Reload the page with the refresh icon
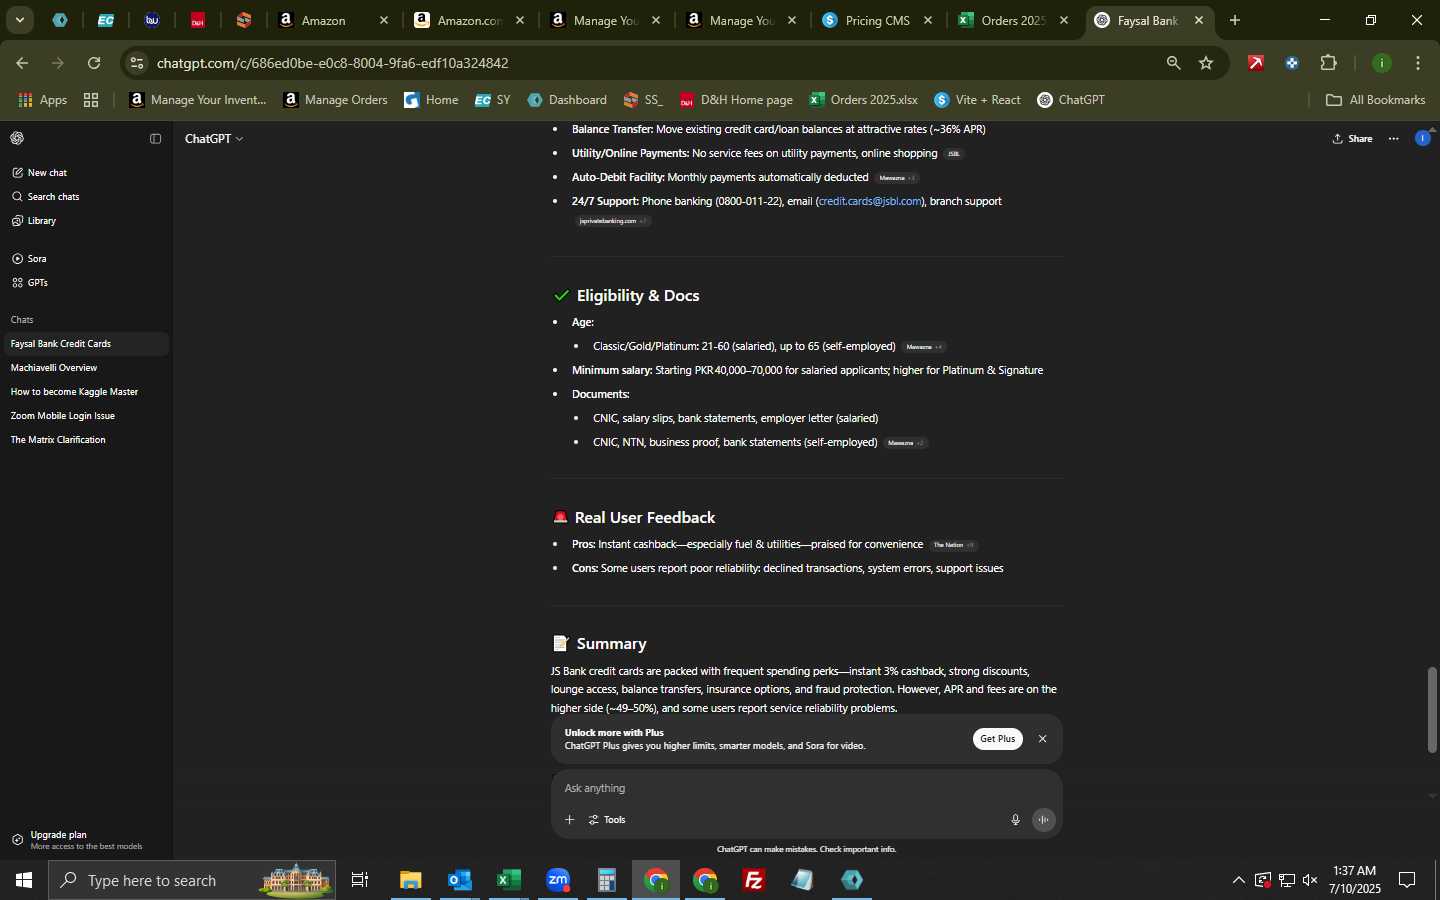Viewport: 1440px width, 900px height. point(94,63)
